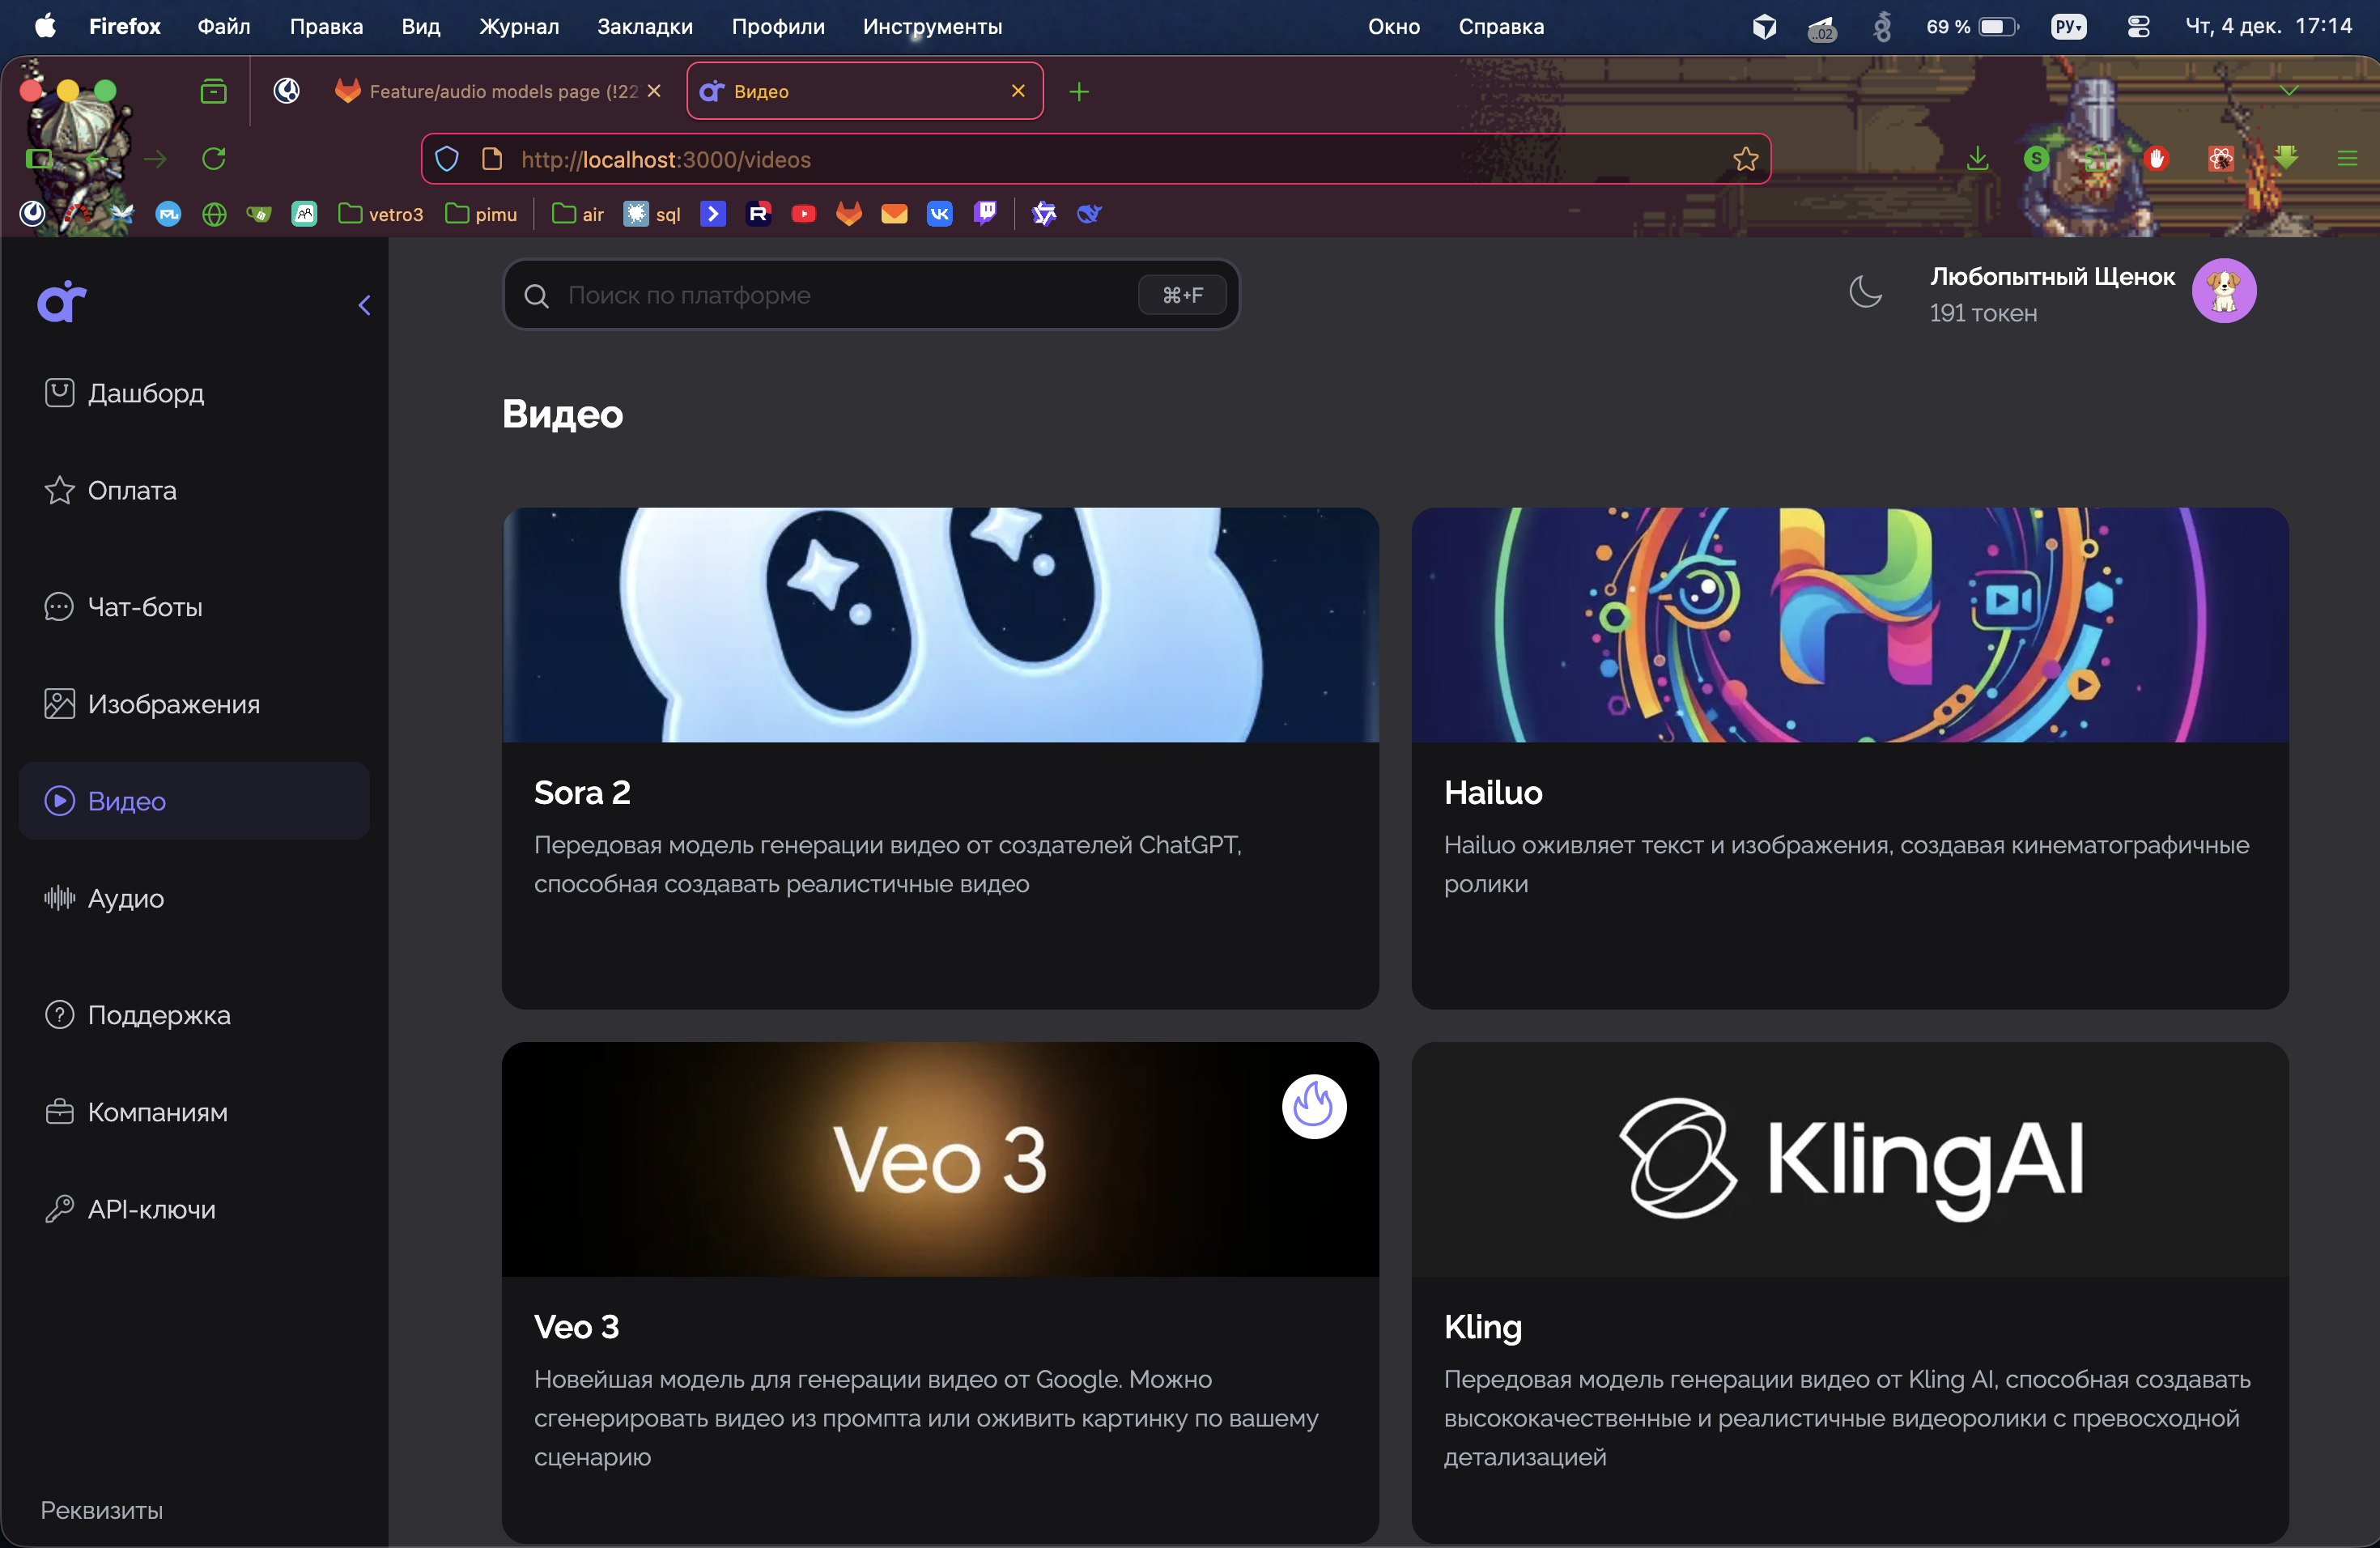The width and height of the screenshot is (2380, 1548).
Task: Open the Закладки menu
Action: (645, 27)
